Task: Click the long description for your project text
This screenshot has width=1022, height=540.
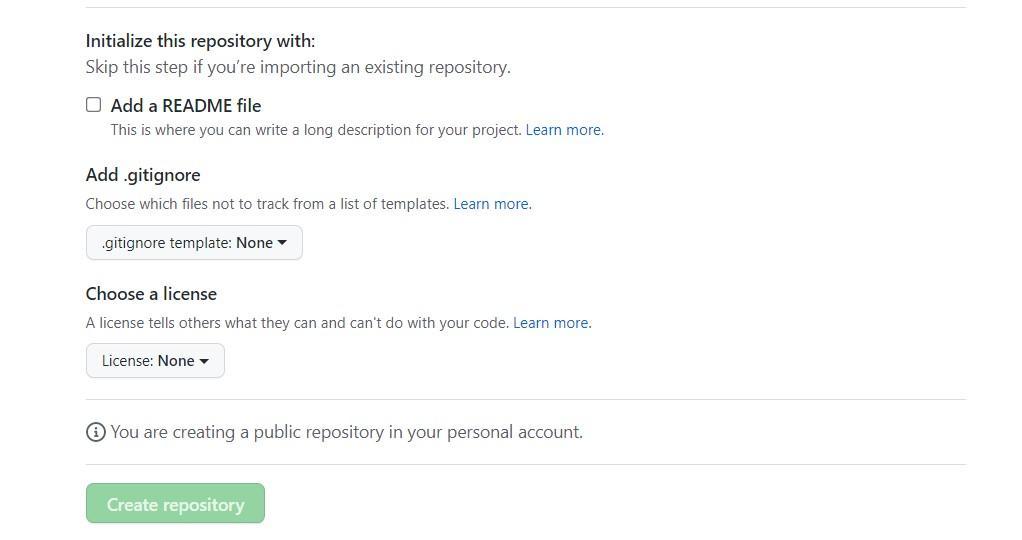Action: [x=316, y=130]
